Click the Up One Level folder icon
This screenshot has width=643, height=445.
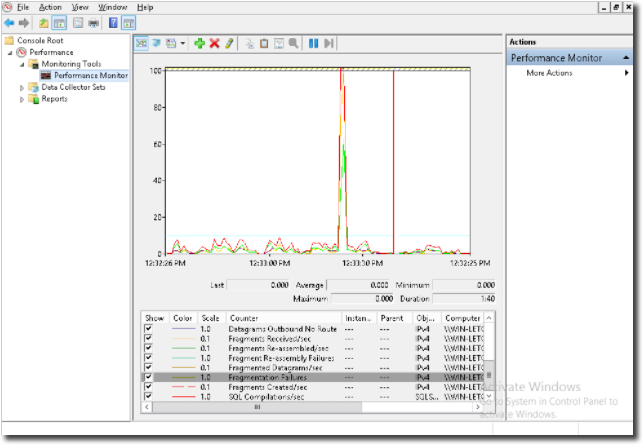point(43,23)
